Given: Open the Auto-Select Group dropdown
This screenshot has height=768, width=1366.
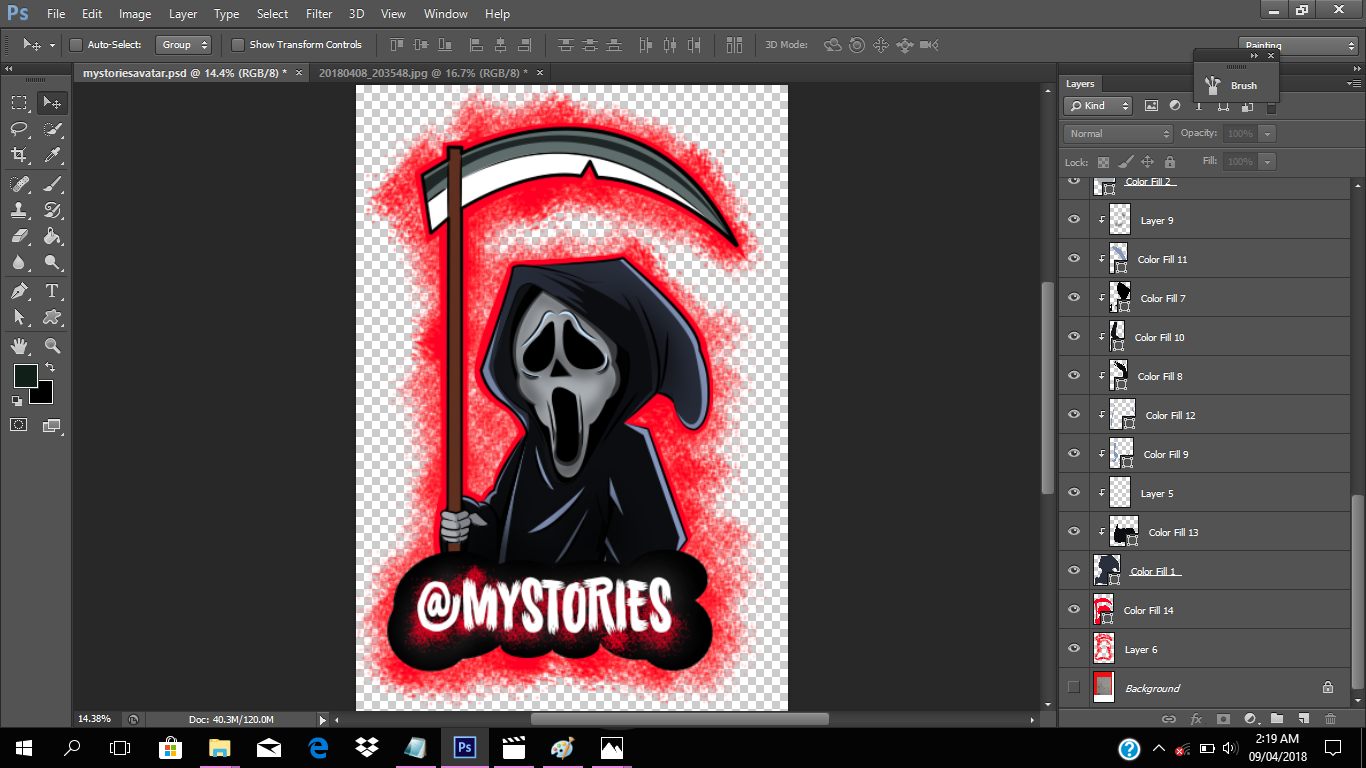Looking at the screenshot, I should 184,45.
